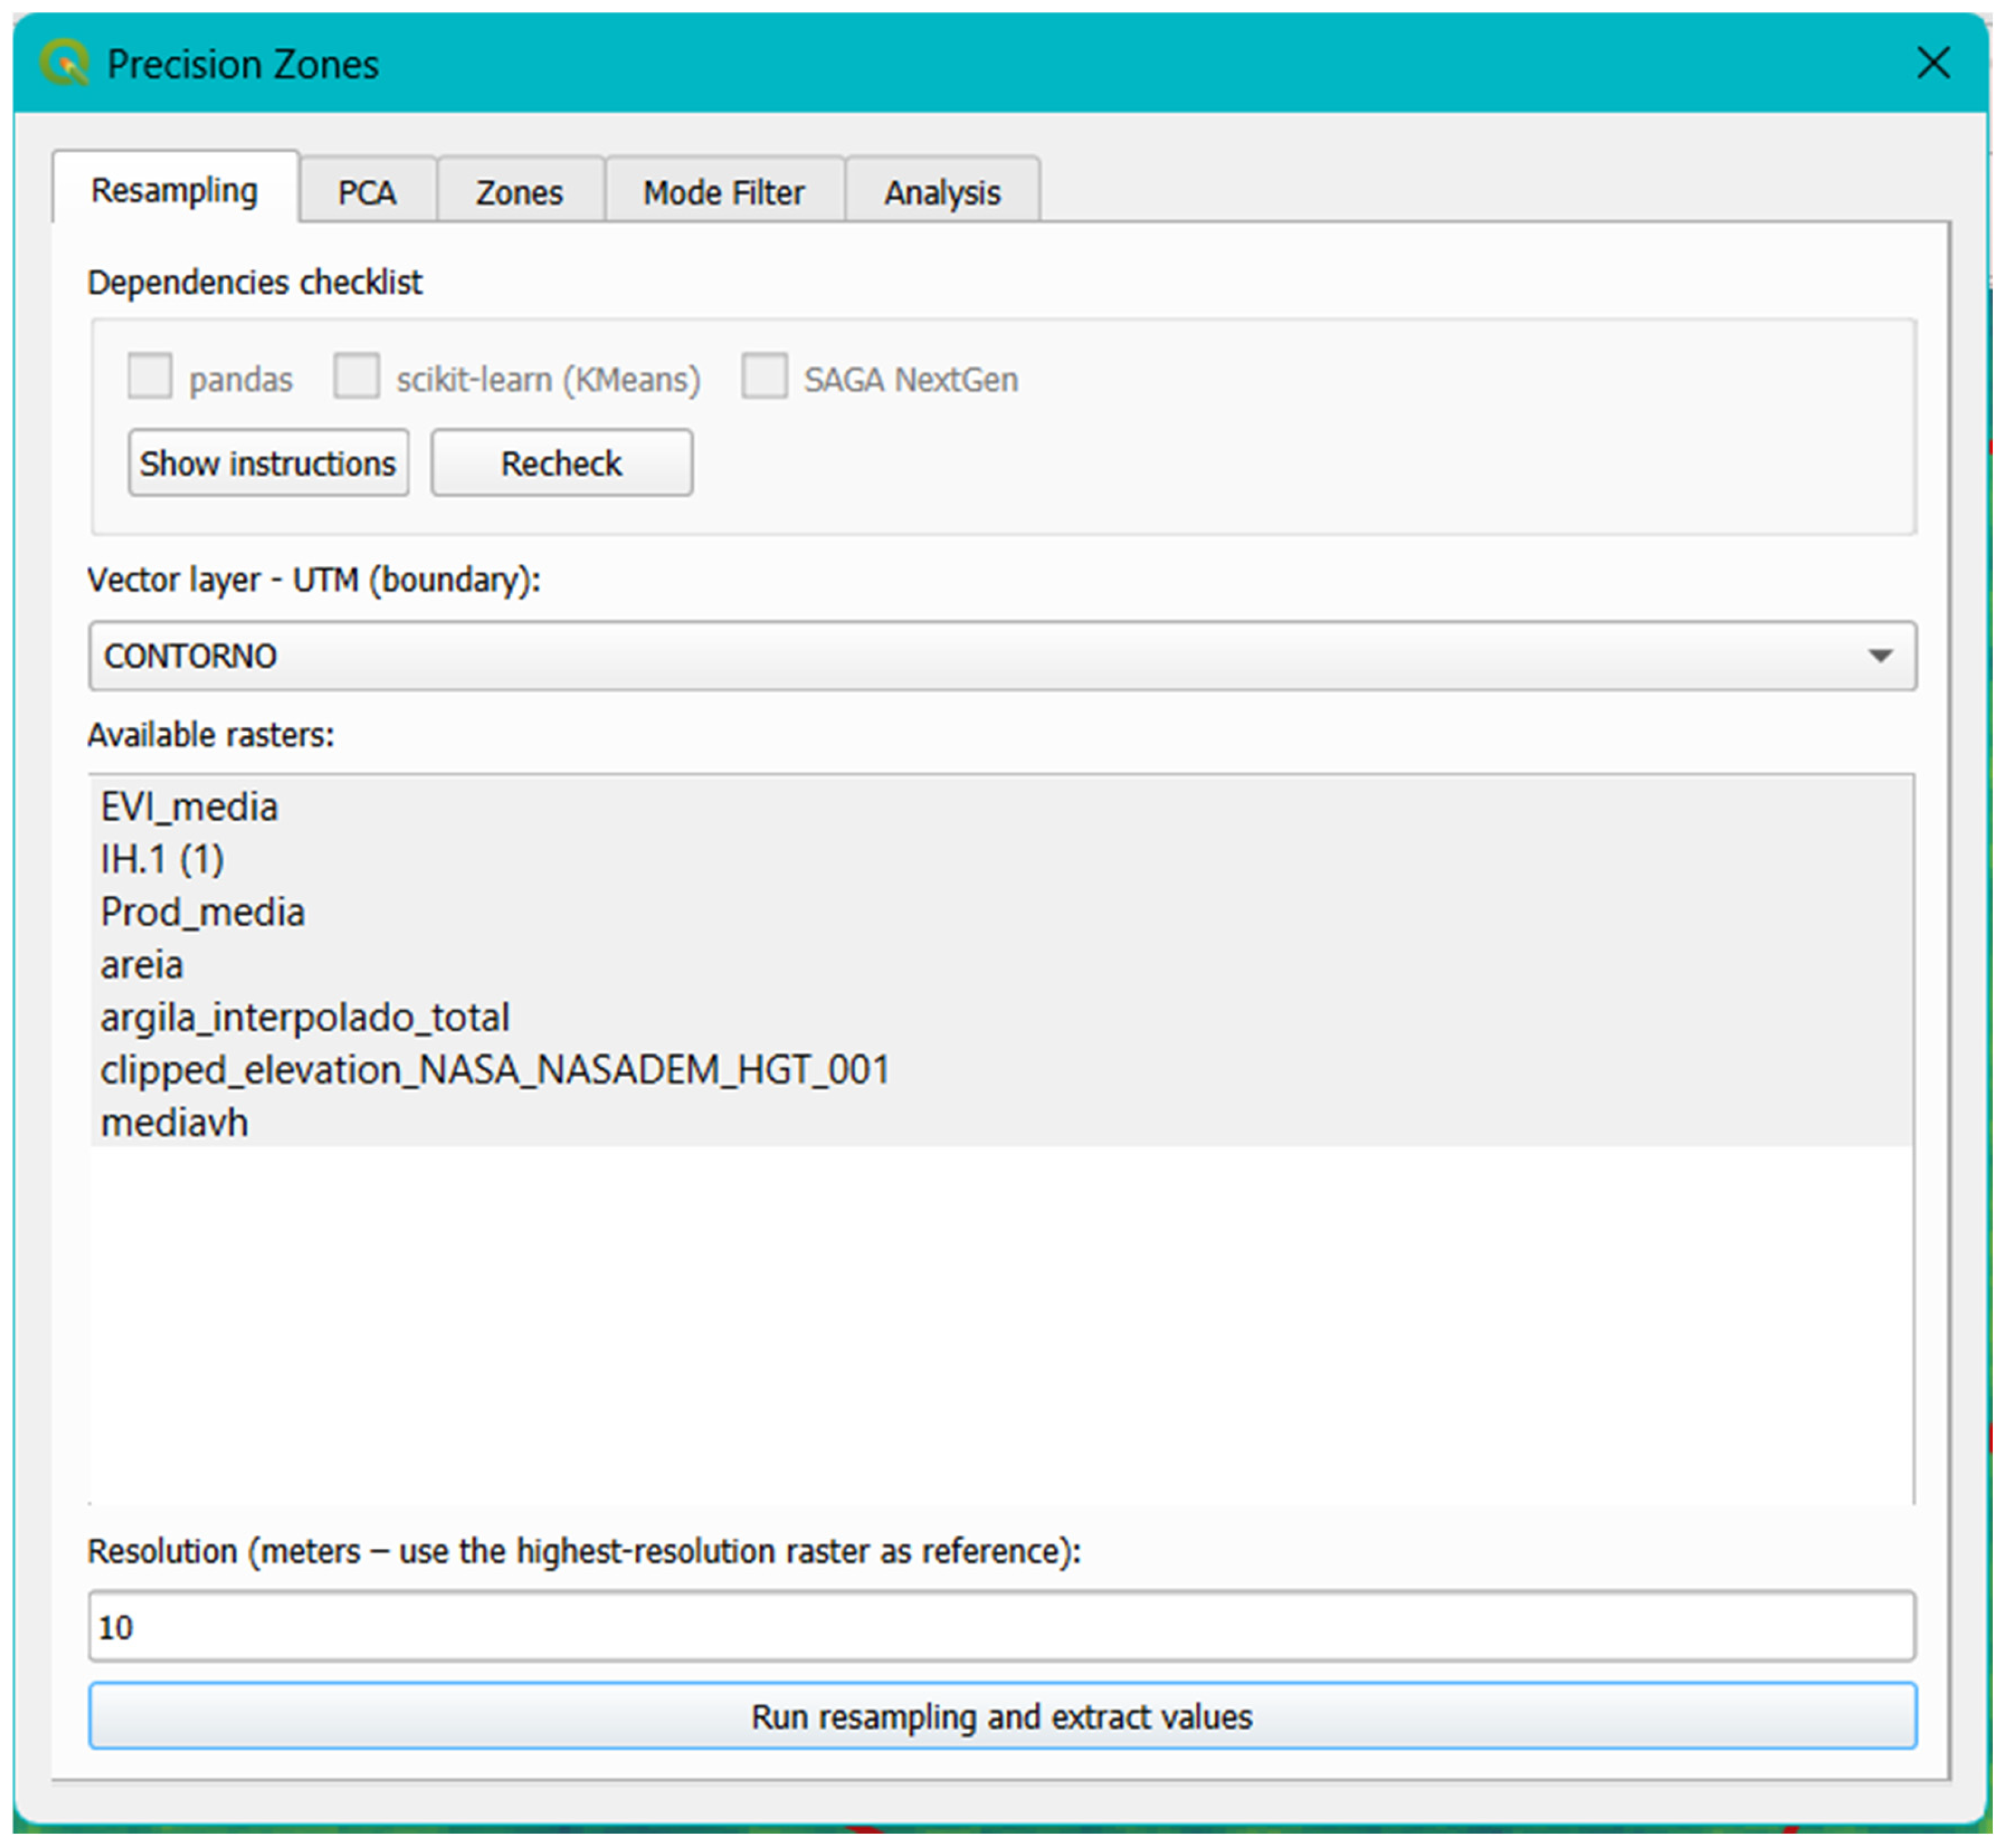Image resolution: width=2004 pixels, height=1848 pixels.
Task: Toggle the pandas dependency checkbox
Action: click(150, 376)
